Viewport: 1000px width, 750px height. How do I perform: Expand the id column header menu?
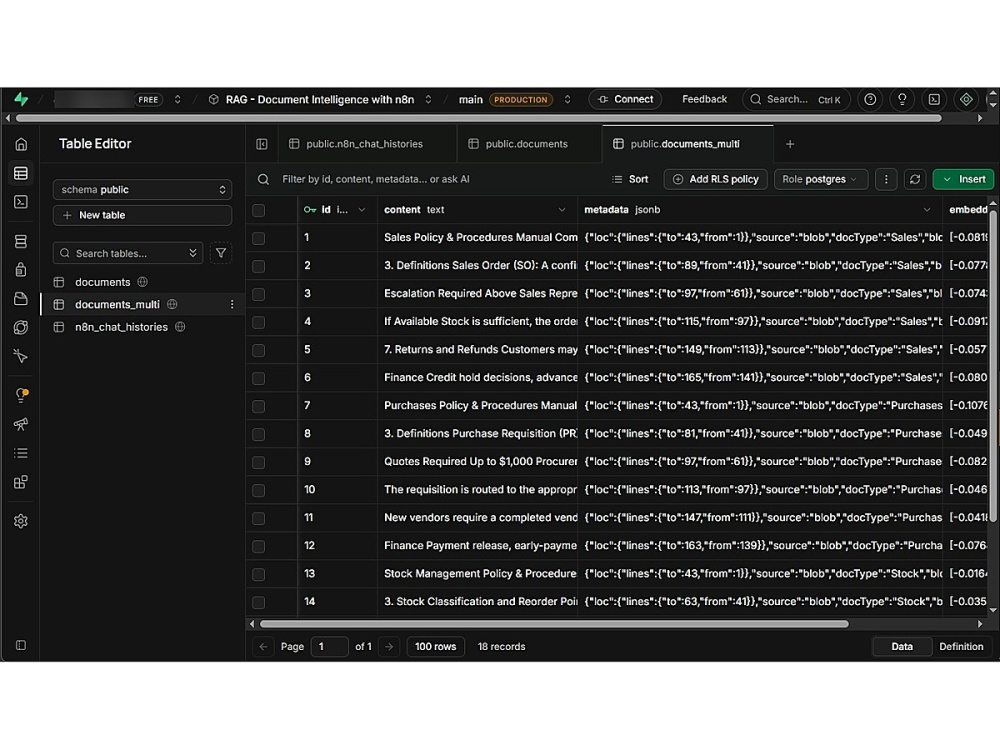362,210
